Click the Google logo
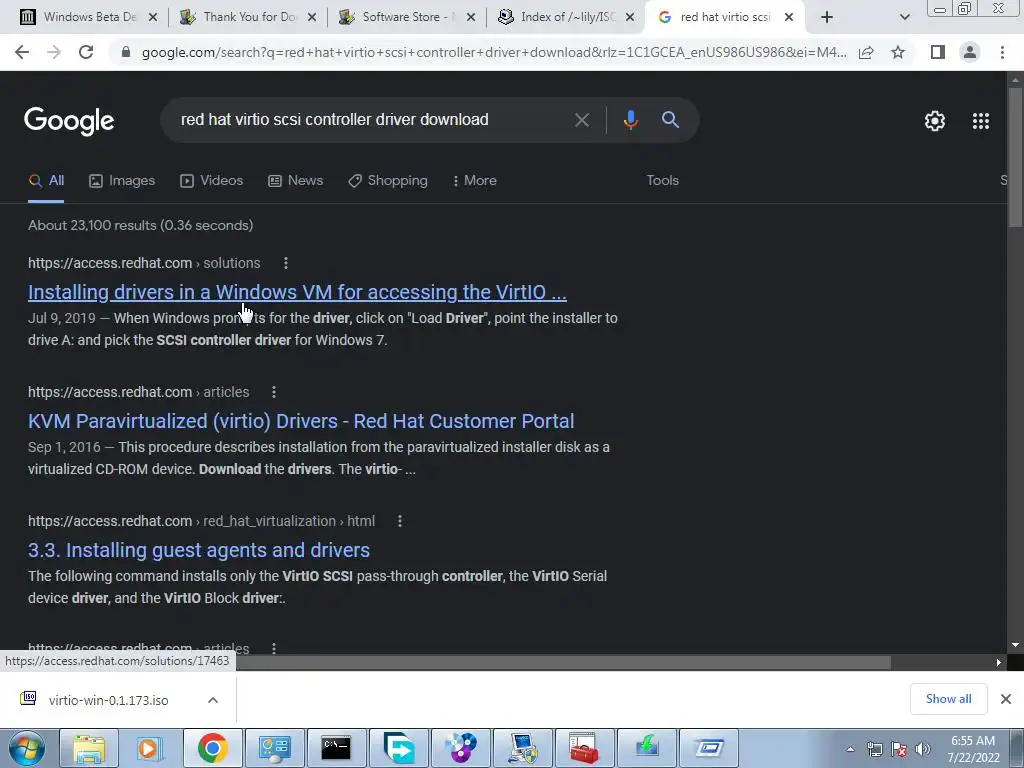This screenshot has height=768, width=1024. (x=69, y=121)
